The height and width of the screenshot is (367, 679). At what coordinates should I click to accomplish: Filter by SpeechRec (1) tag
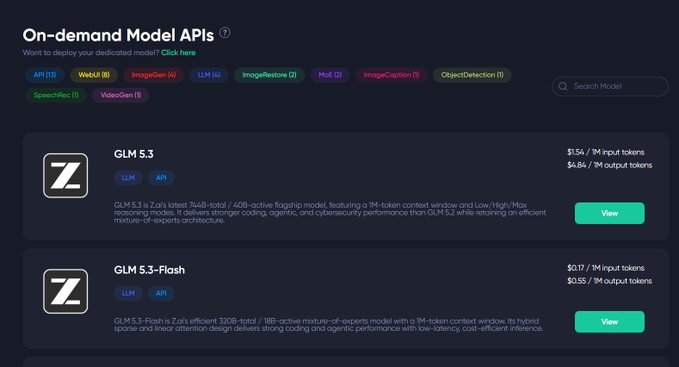pyautogui.click(x=56, y=95)
